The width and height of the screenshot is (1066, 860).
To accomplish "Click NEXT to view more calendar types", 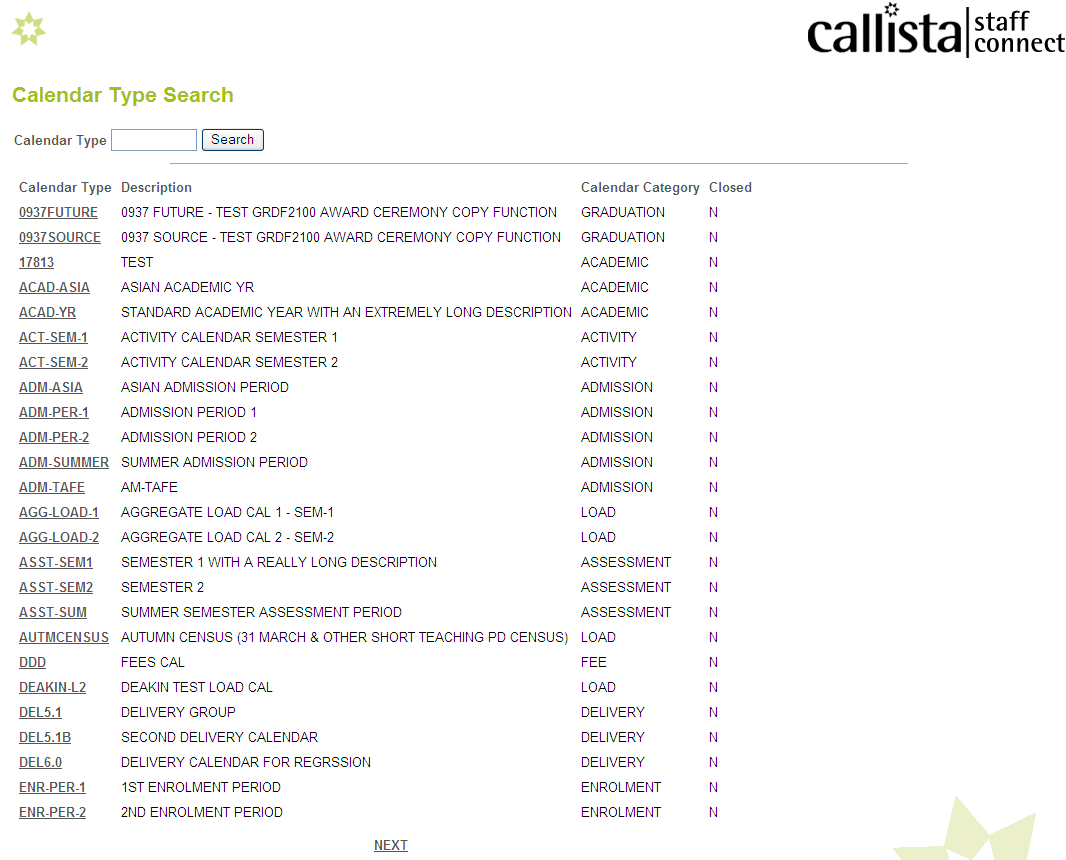I will click(x=390, y=845).
